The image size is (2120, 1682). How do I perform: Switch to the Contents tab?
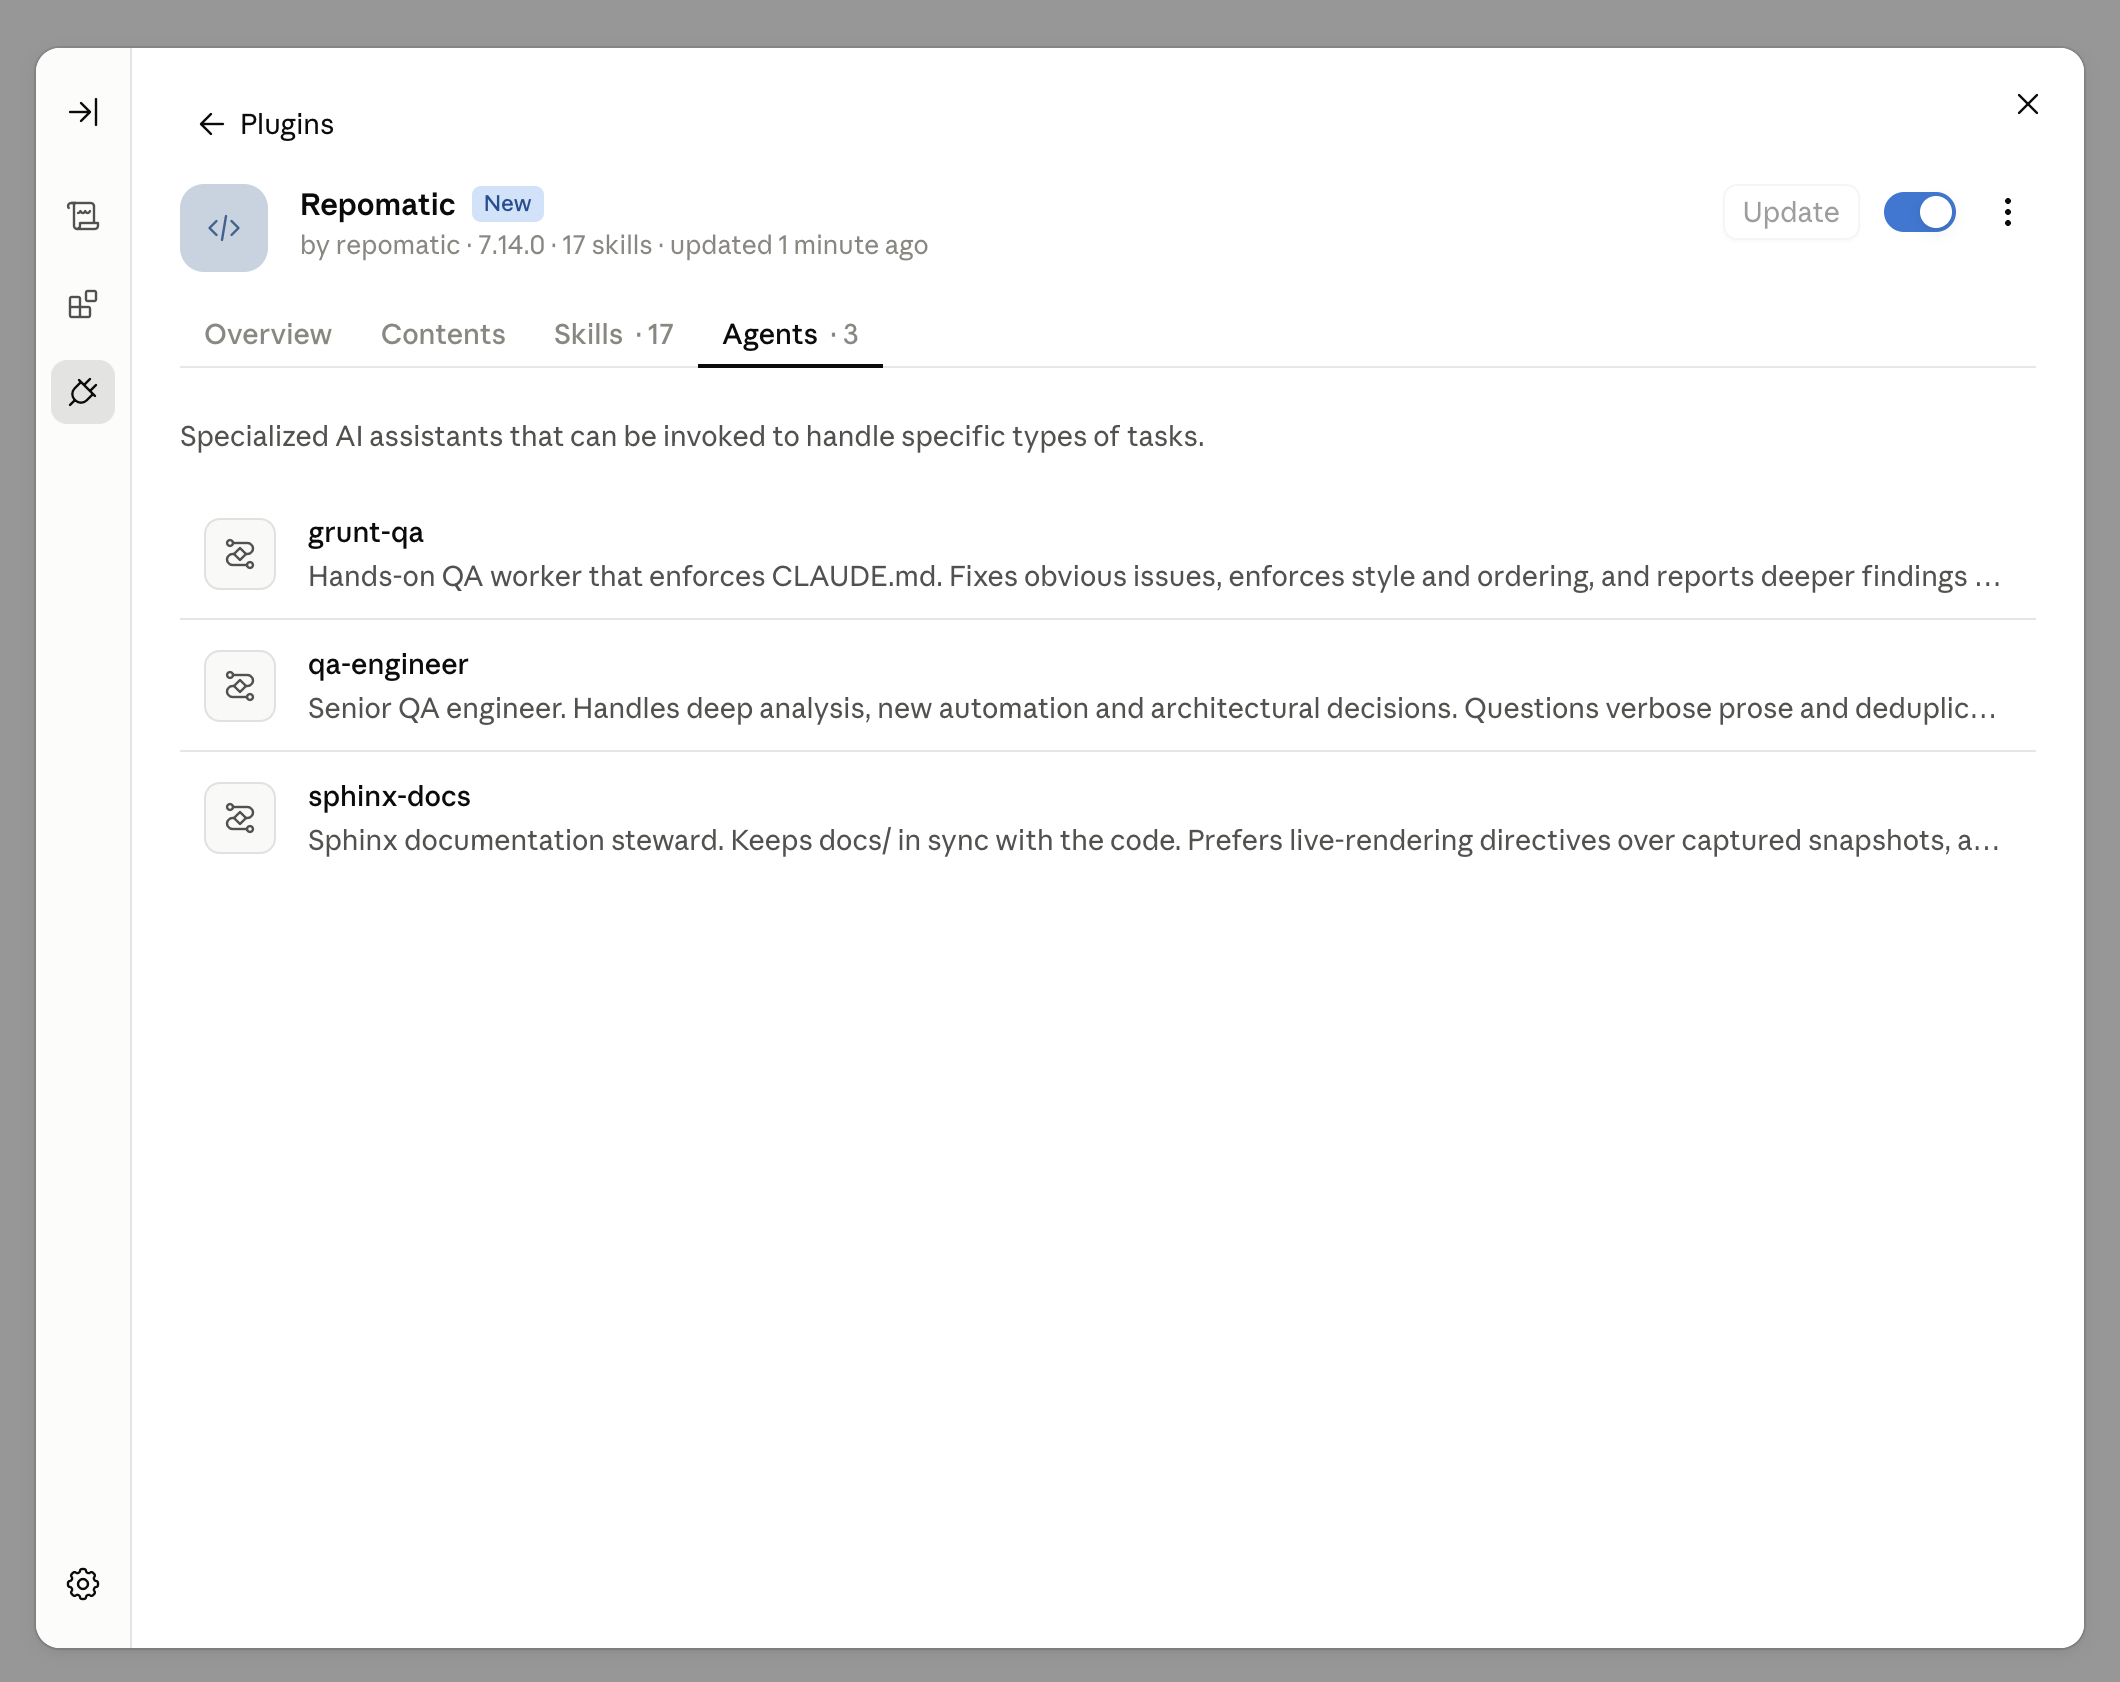pos(443,334)
